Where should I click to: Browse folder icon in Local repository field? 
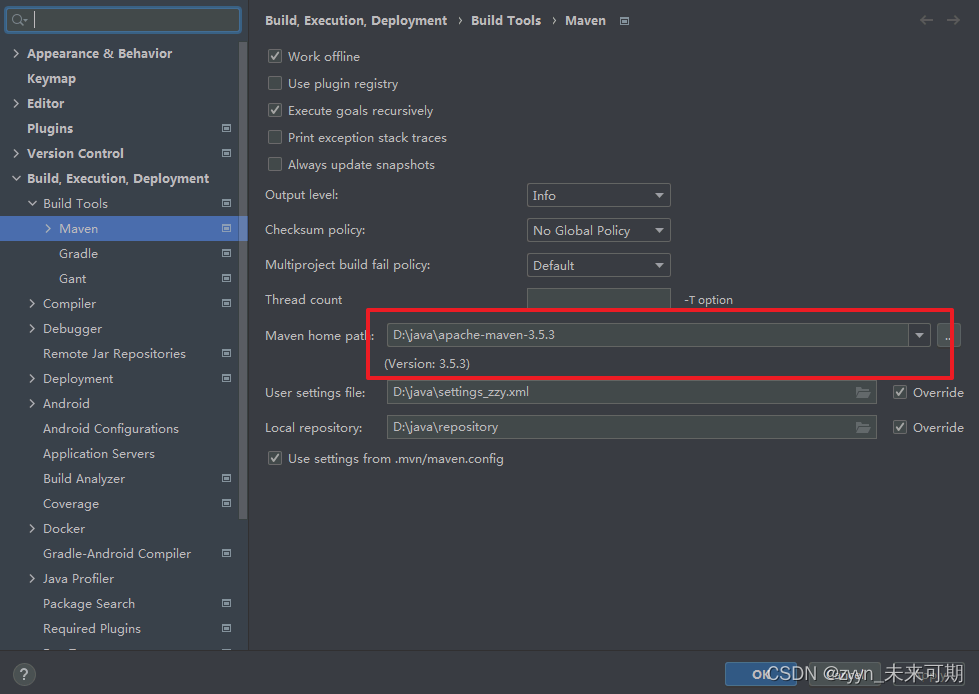coord(863,427)
